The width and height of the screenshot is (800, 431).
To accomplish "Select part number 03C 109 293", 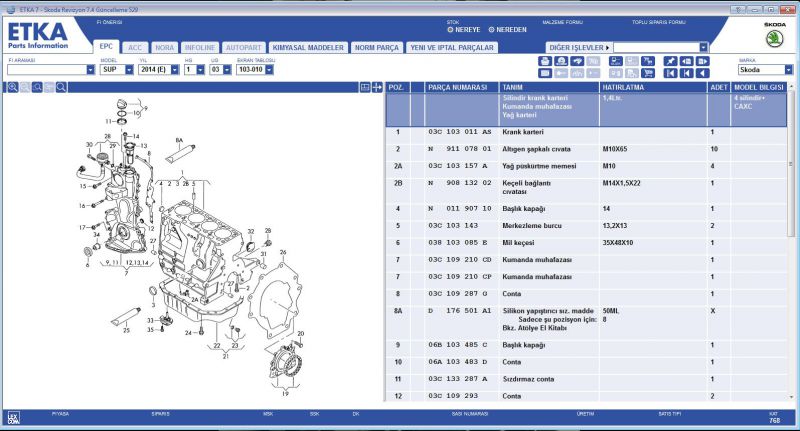I will pyautogui.click(x=453, y=396).
